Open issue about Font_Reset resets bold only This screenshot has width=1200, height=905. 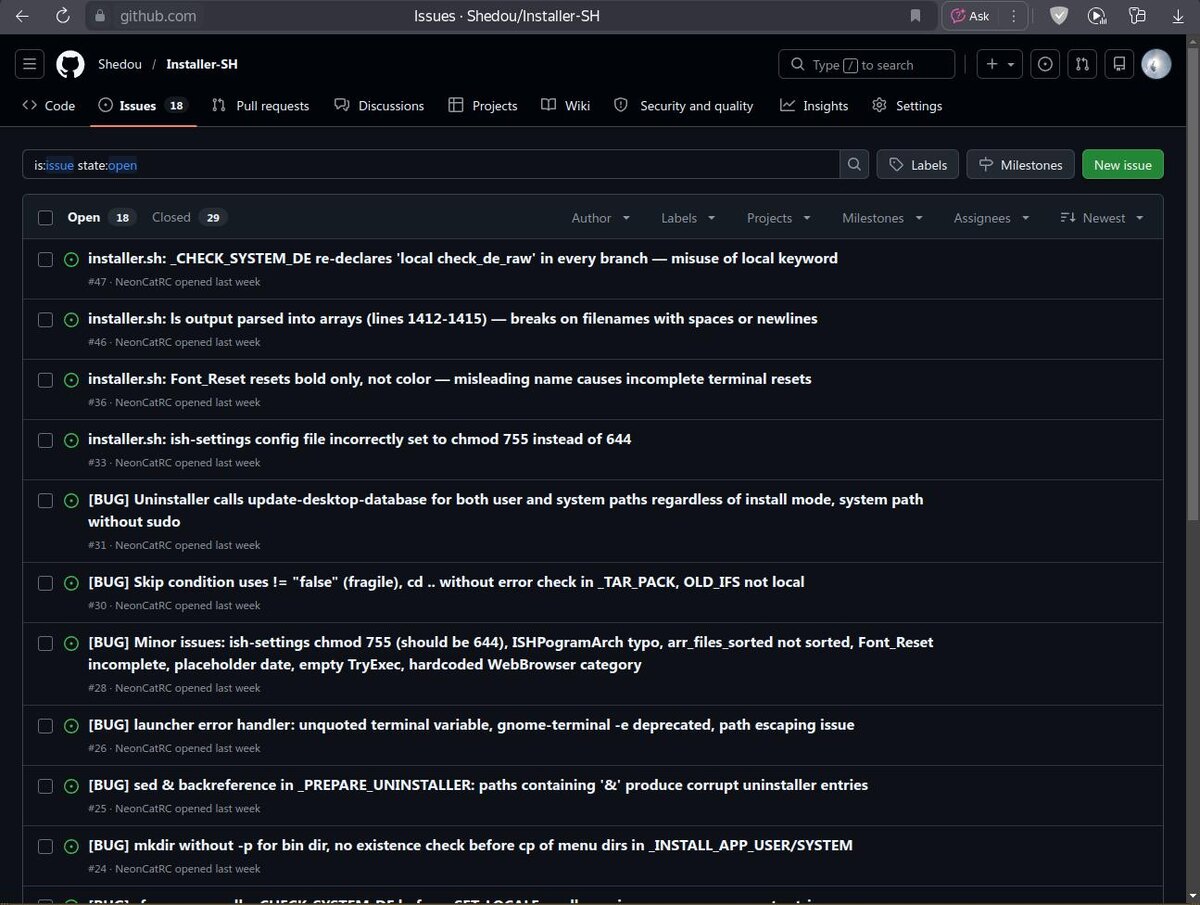tap(450, 379)
